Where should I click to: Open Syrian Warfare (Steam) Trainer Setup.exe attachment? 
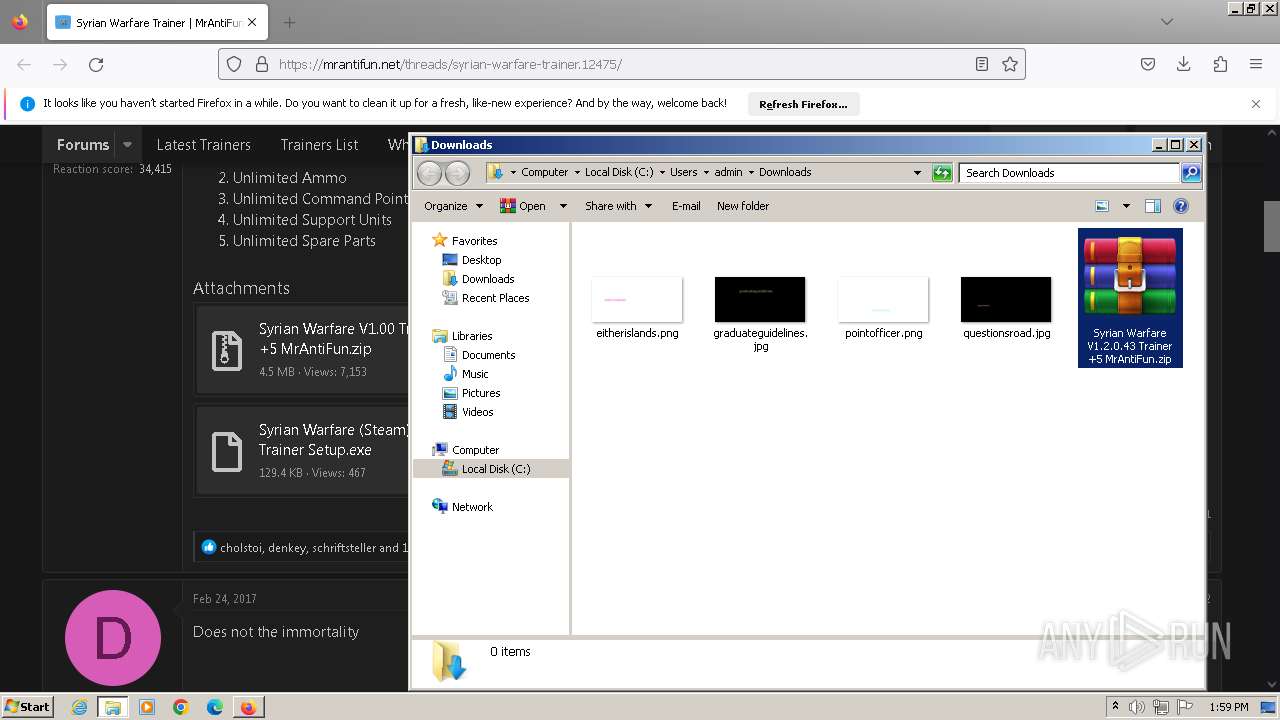coord(301,450)
